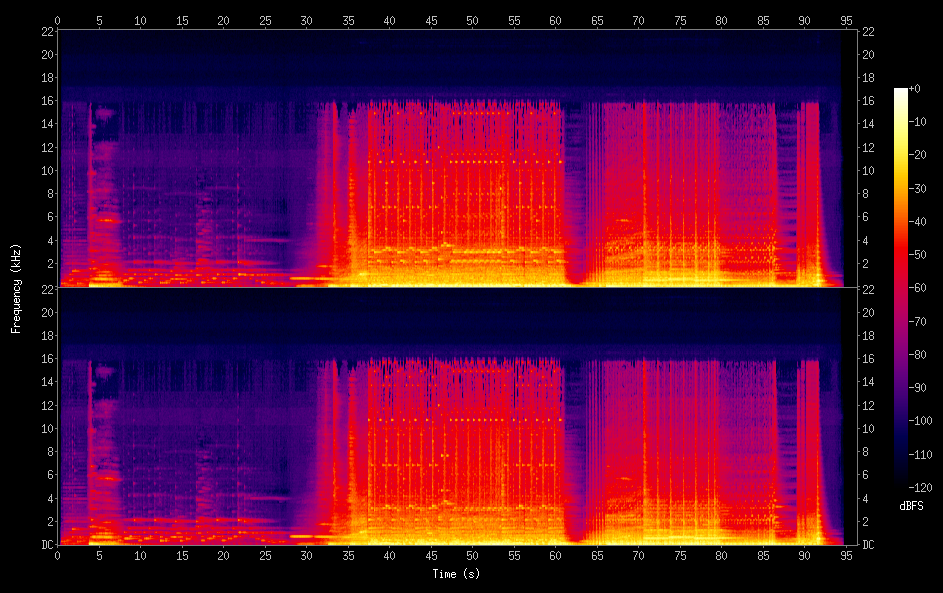Image resolution: width=943 pixels, height=593 pixels.
Task: Click the DC label on the bottom channel's left axis
Action: point(44,545)
